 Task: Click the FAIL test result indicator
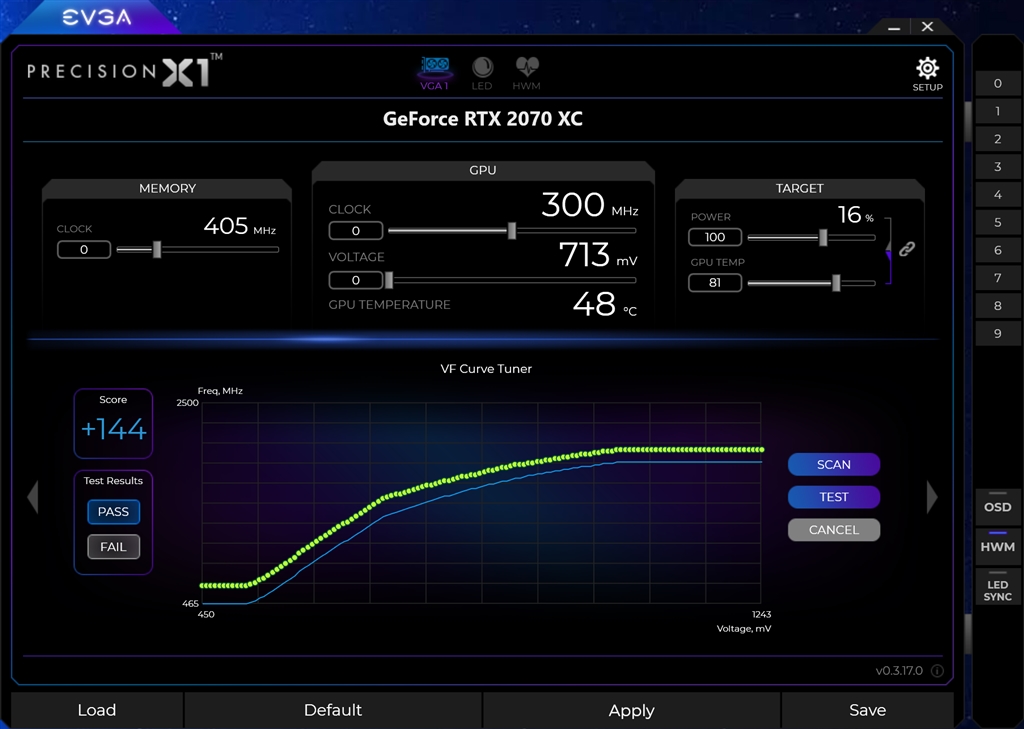pos(114,547)
